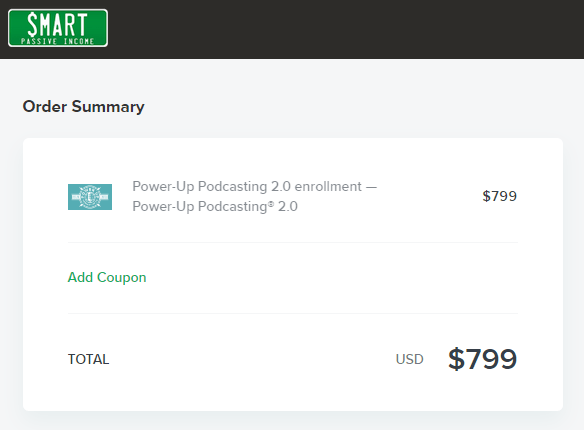The height and width of the screenshot is (430, 584).
Task: Click blank space right of Add Coupon
Action: 331,277
